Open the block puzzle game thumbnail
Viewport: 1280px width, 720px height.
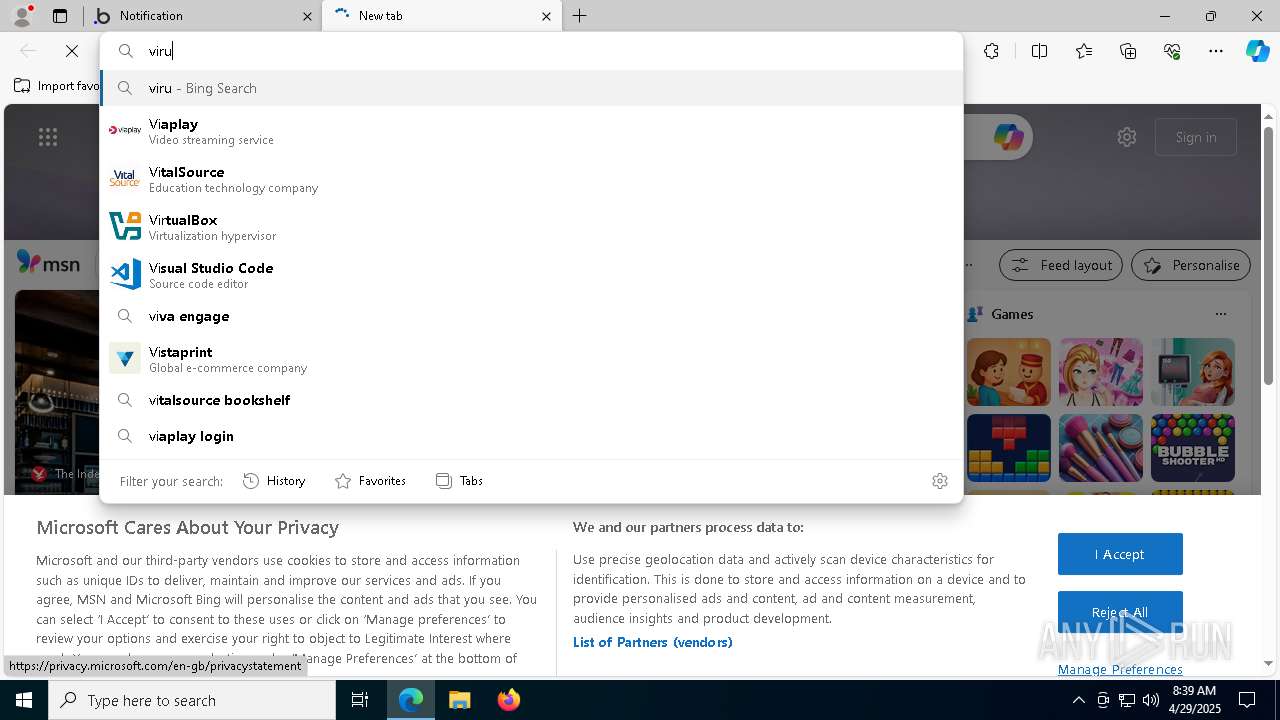pos(1009,448)
